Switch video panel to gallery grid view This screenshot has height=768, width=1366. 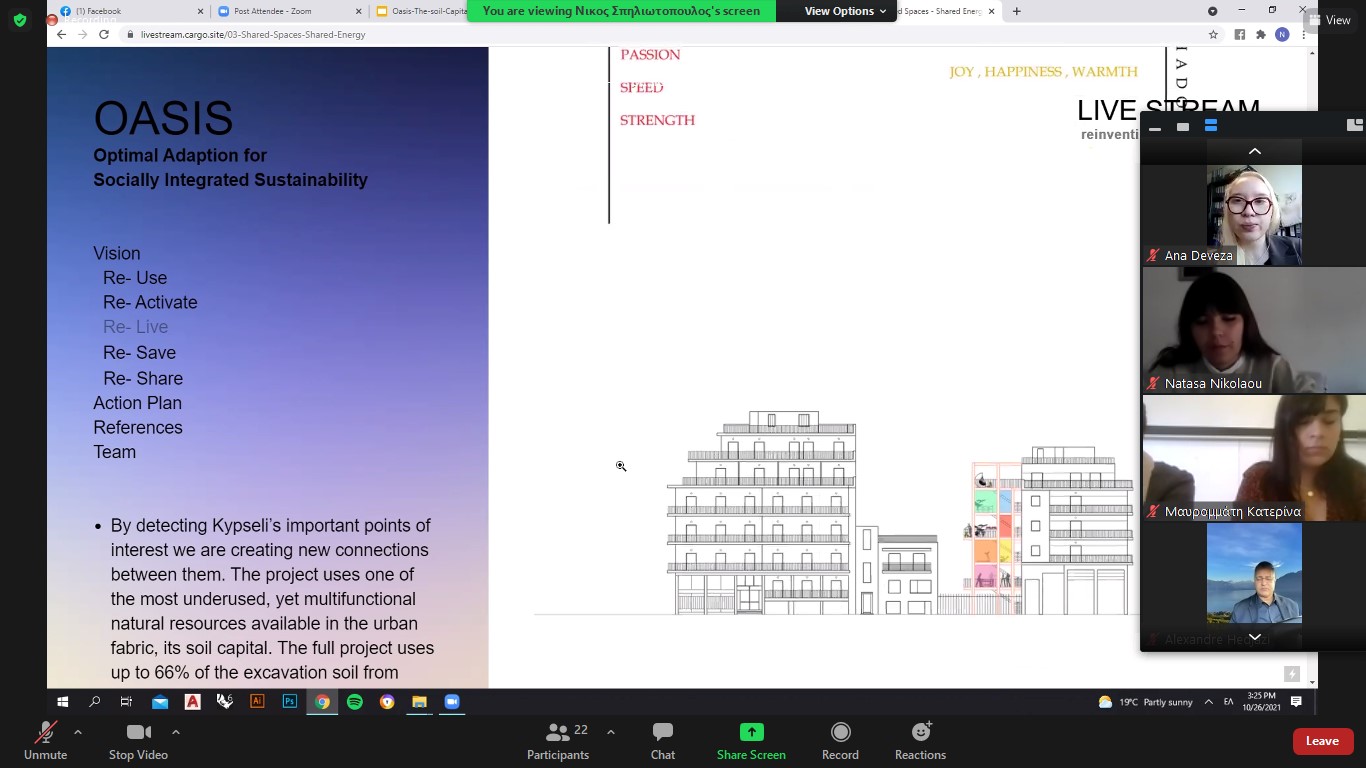1355,126
